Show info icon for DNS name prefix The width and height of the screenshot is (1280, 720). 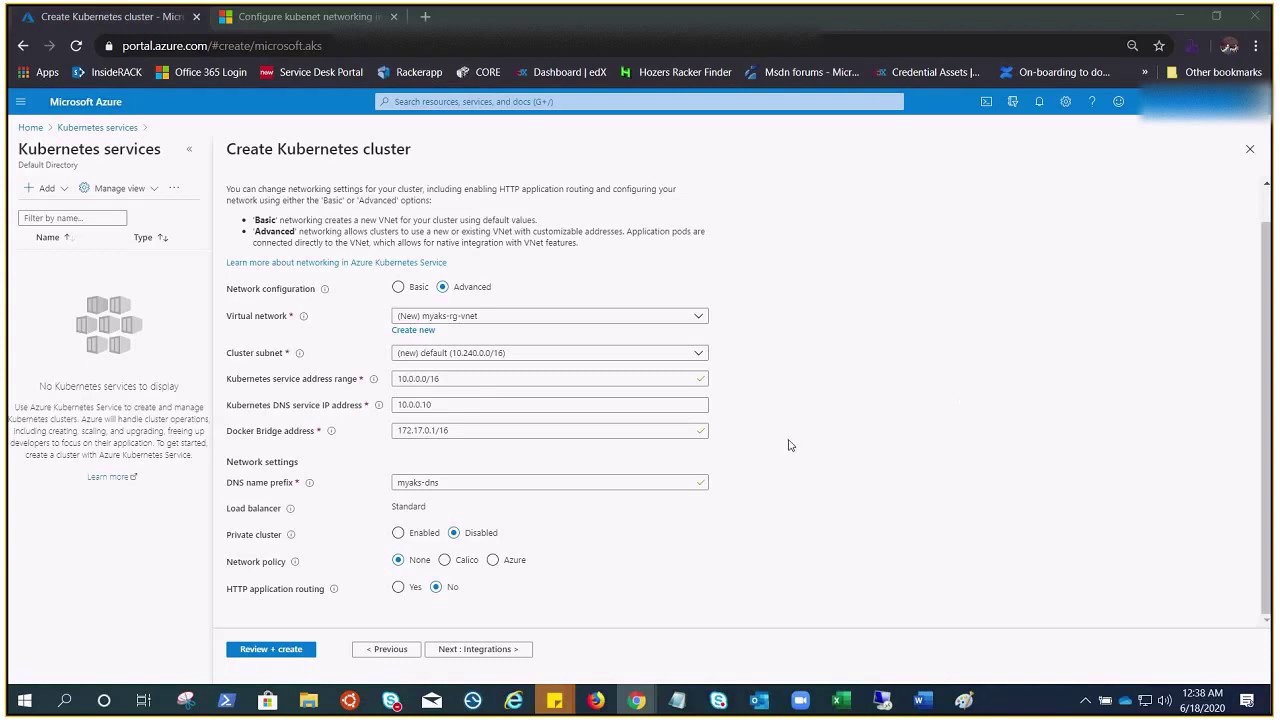coord(309,483)
